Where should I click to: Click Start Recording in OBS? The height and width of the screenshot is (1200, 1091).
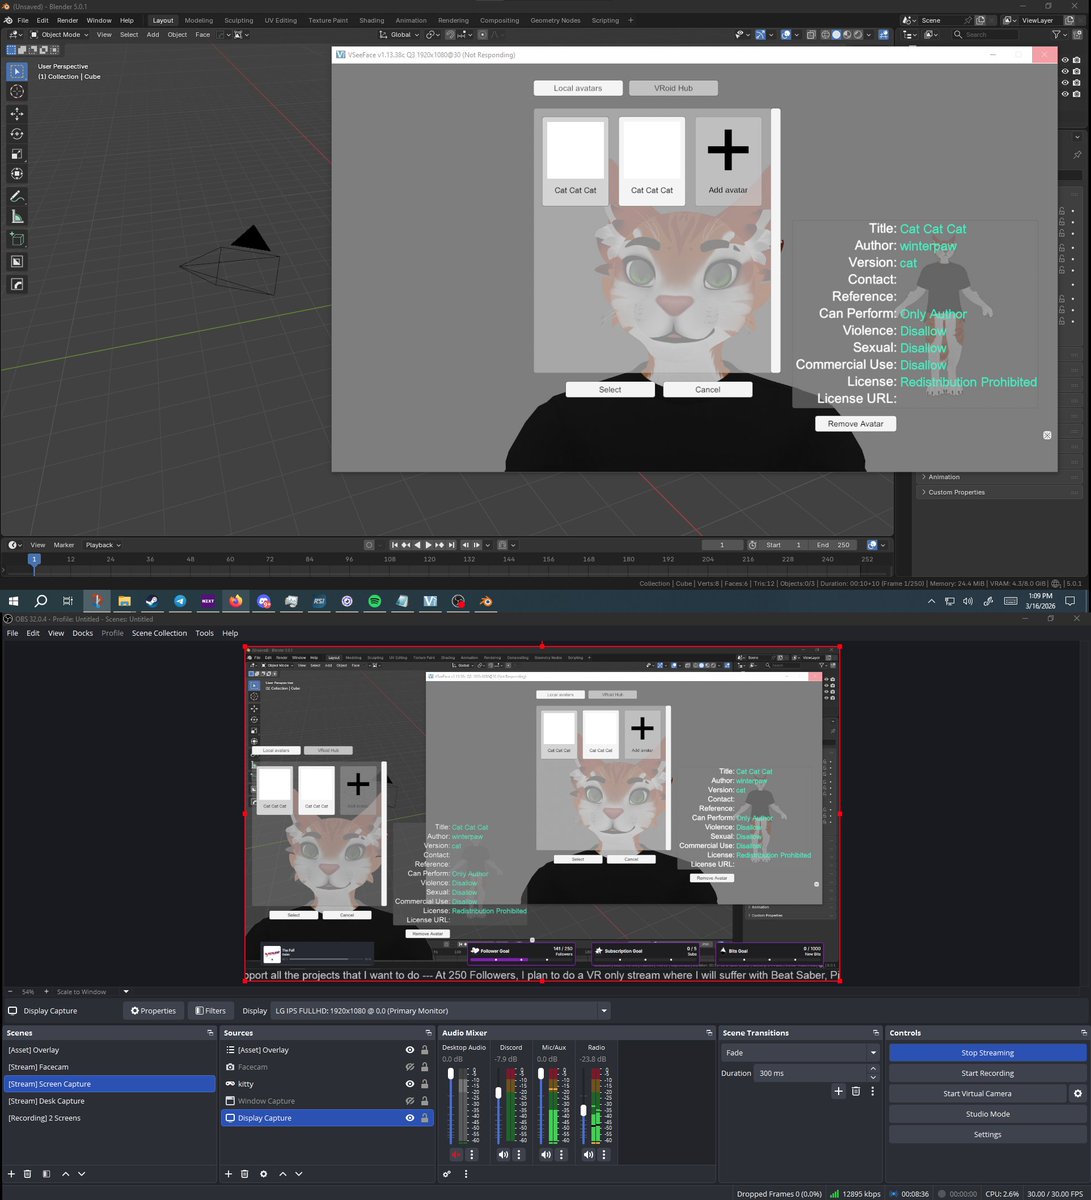(x=987, y=1073)
